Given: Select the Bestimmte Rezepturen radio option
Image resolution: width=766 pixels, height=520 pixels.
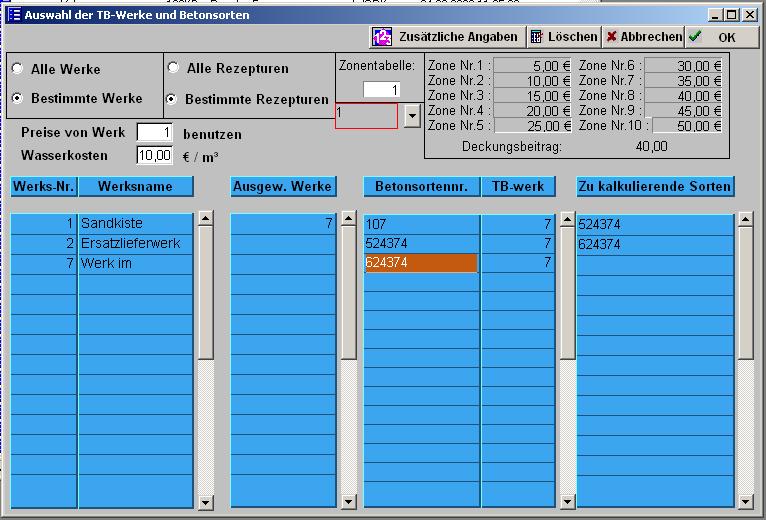Looking at the screenshot, I should point(174,100).
